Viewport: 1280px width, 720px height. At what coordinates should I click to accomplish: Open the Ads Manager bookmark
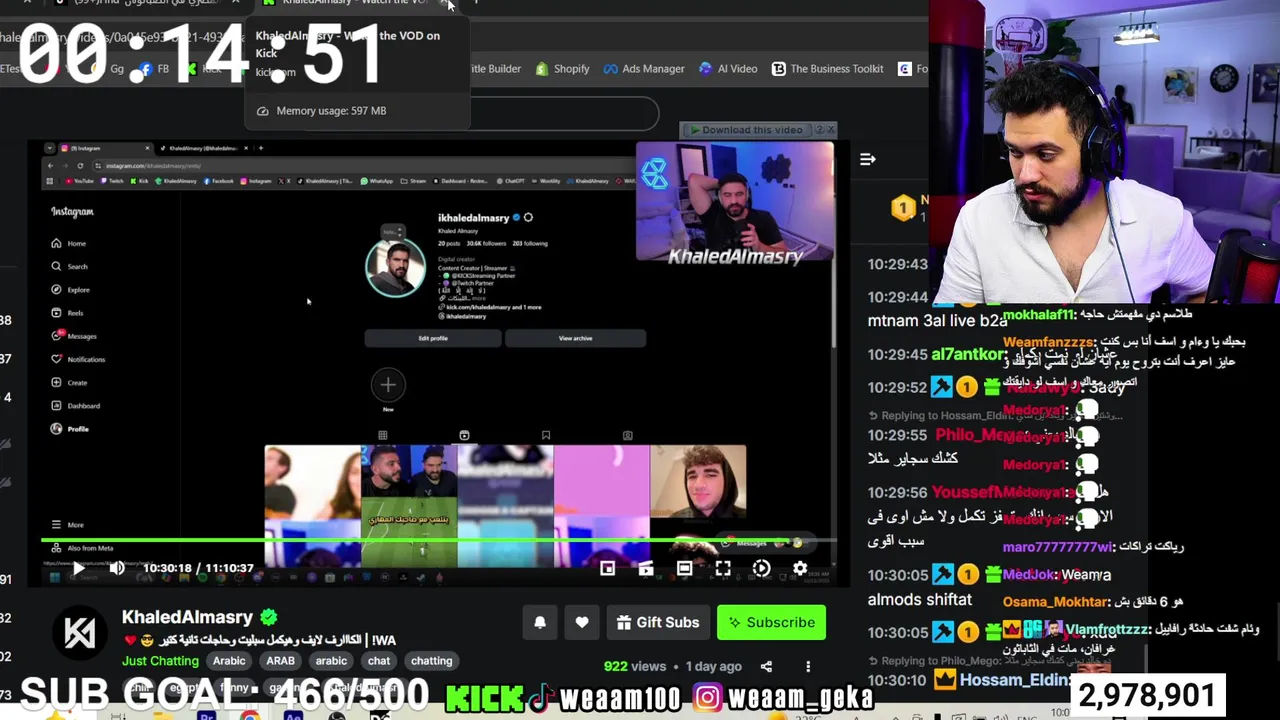[643, 69]
